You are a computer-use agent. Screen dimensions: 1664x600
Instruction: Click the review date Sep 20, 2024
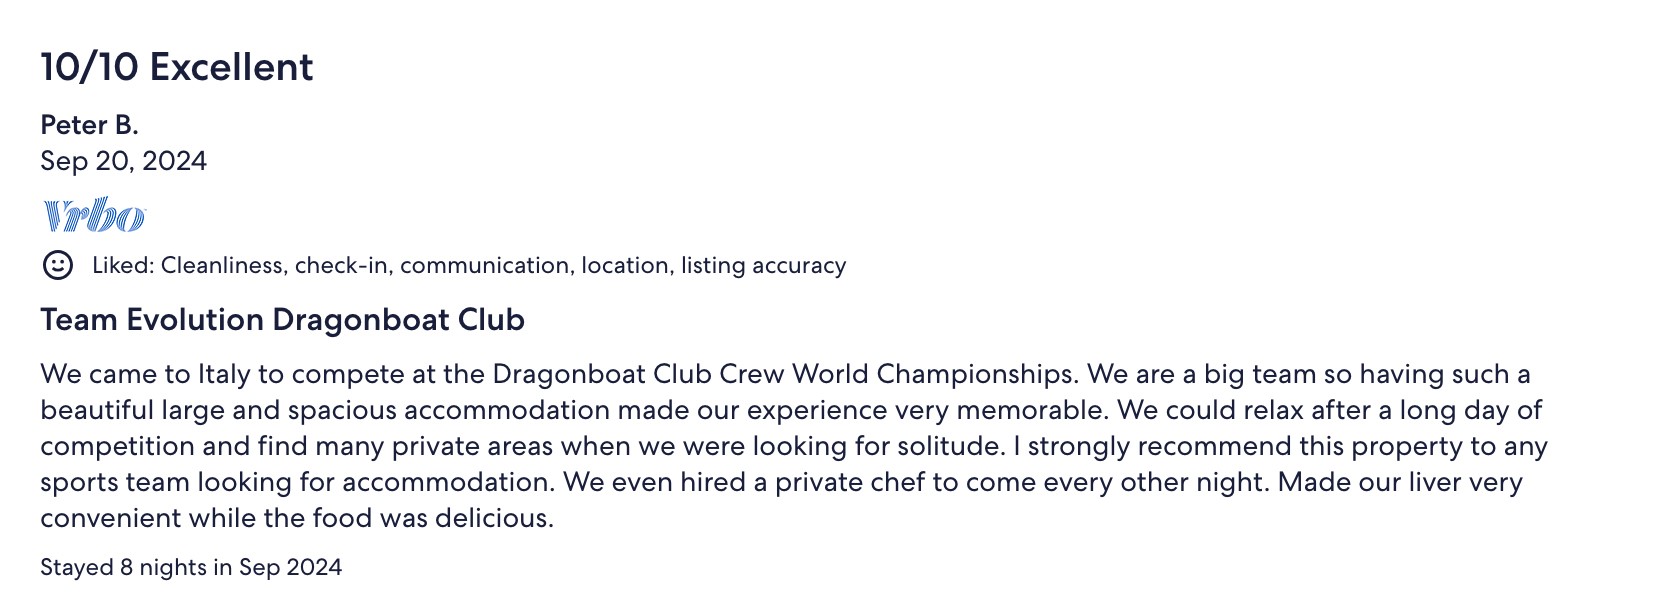[x=123, y=161]
